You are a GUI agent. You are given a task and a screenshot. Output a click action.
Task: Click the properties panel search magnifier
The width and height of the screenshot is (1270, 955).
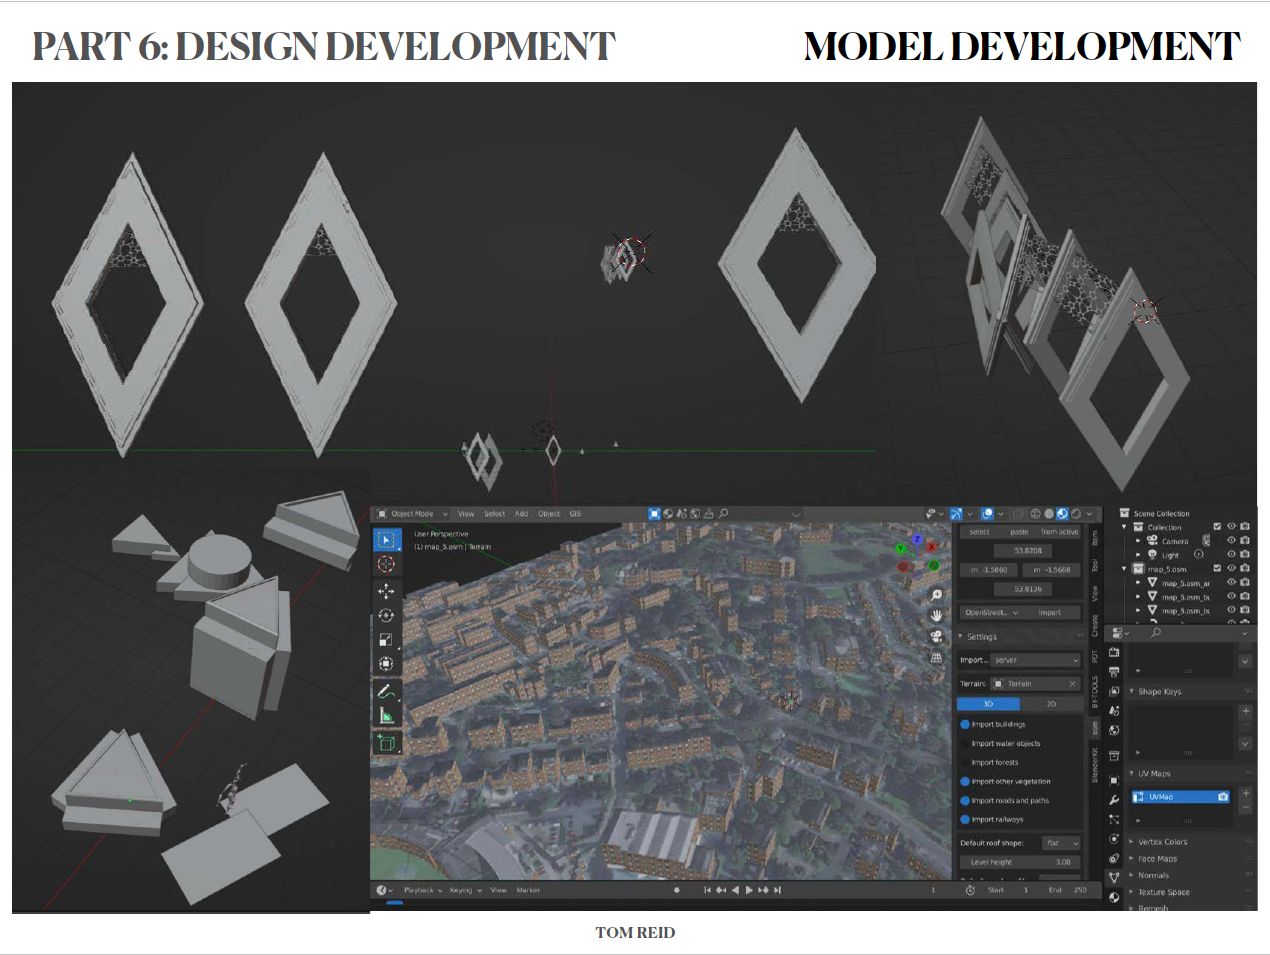click(1156, 633)
